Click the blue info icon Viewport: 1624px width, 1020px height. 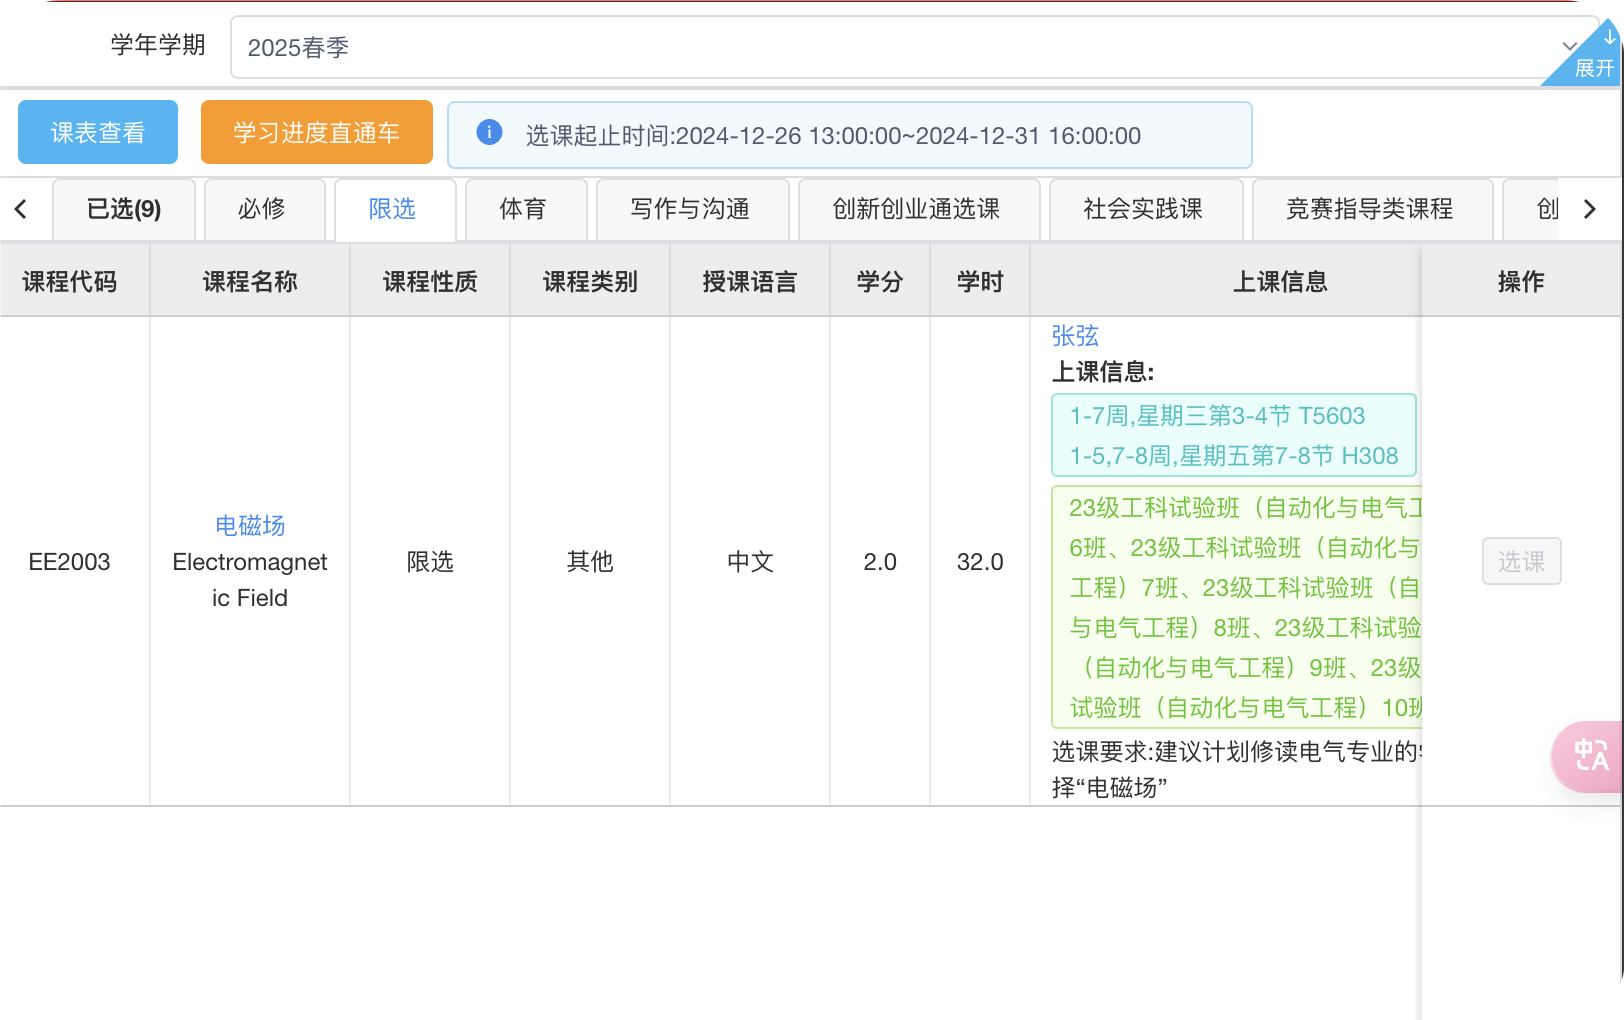point(489,133)
